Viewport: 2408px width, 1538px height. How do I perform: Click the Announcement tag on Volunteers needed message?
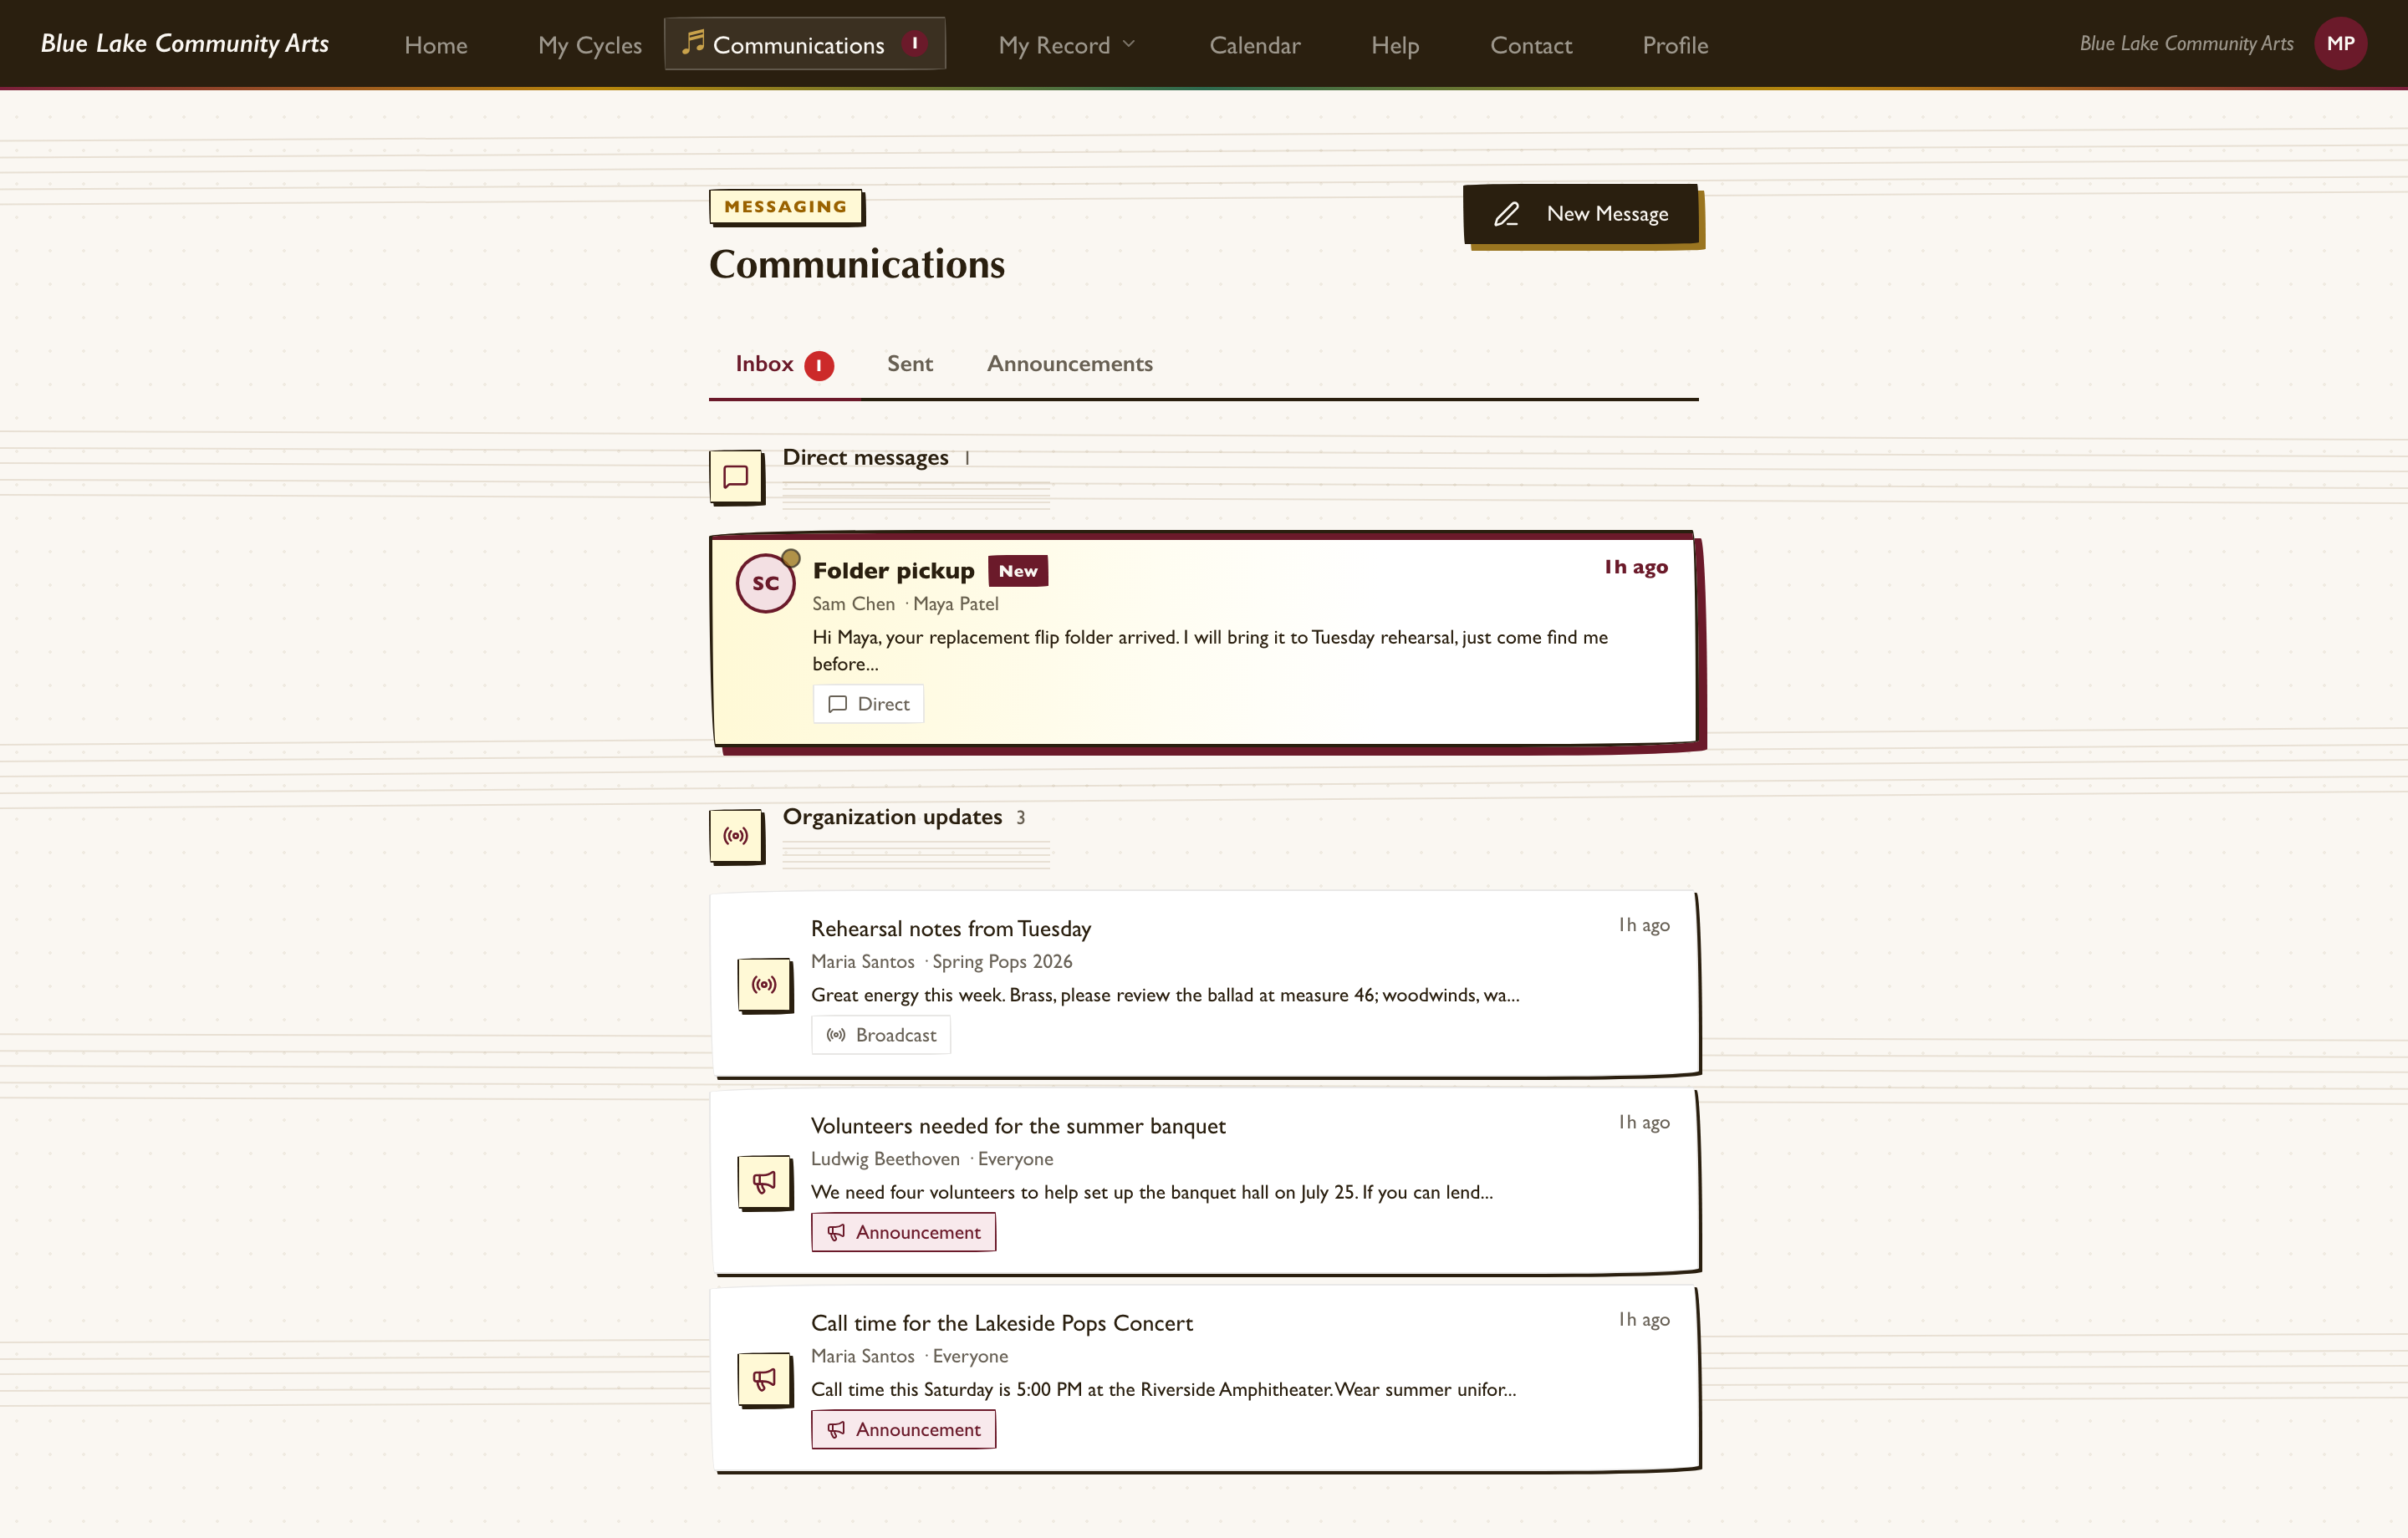point(903,1232)
